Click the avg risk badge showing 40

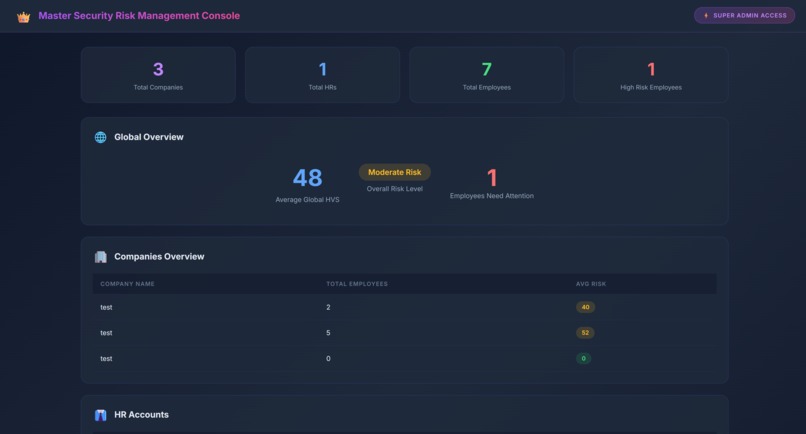click(585, 308)
